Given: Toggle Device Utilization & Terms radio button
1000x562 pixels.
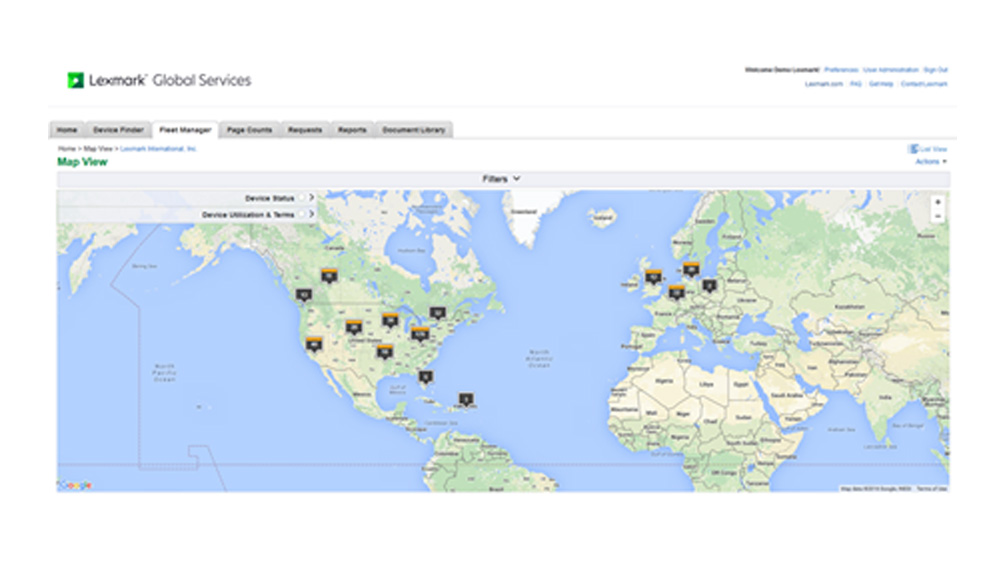Looking at the screenshot, I should 302,214.
